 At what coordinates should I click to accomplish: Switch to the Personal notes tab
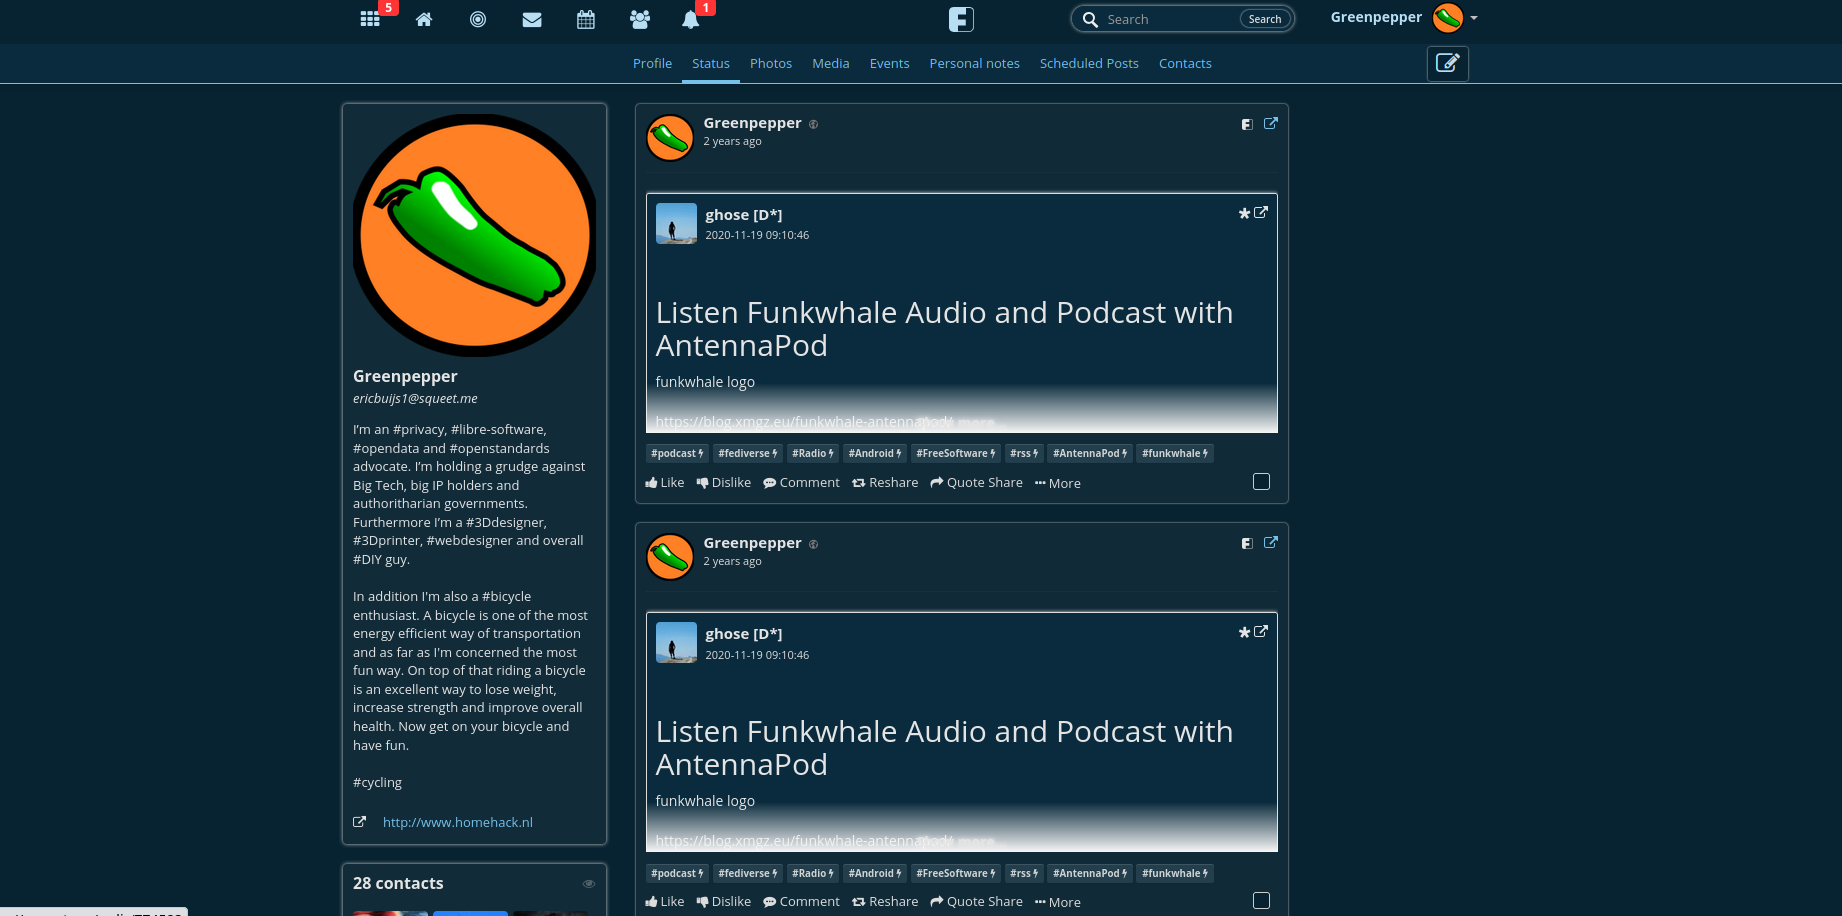[x=975, y=63]
